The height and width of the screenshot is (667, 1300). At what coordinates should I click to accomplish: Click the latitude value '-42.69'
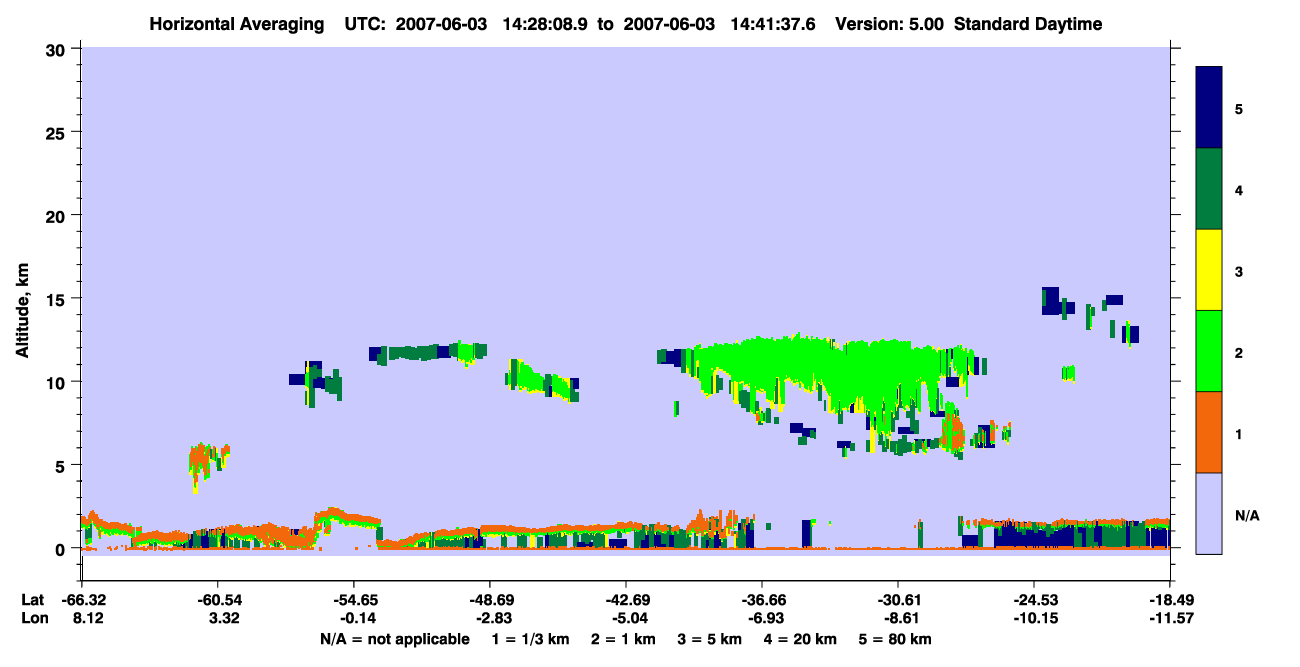pos(626,600)
